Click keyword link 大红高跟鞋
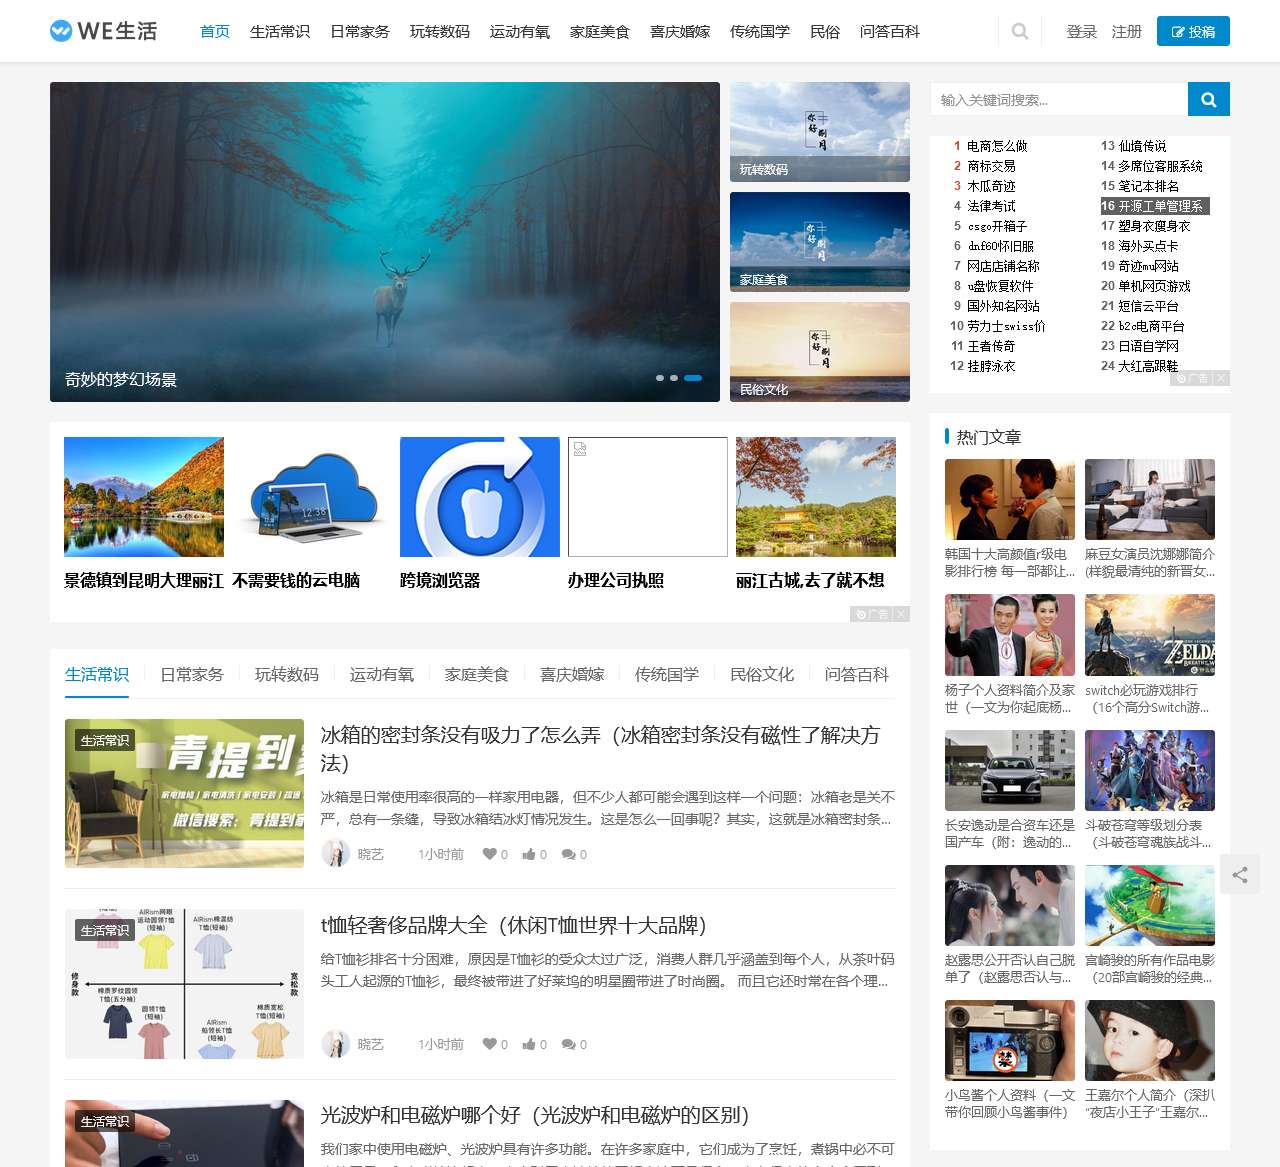The image size is (1280, 1167). tap(1148, 366)
